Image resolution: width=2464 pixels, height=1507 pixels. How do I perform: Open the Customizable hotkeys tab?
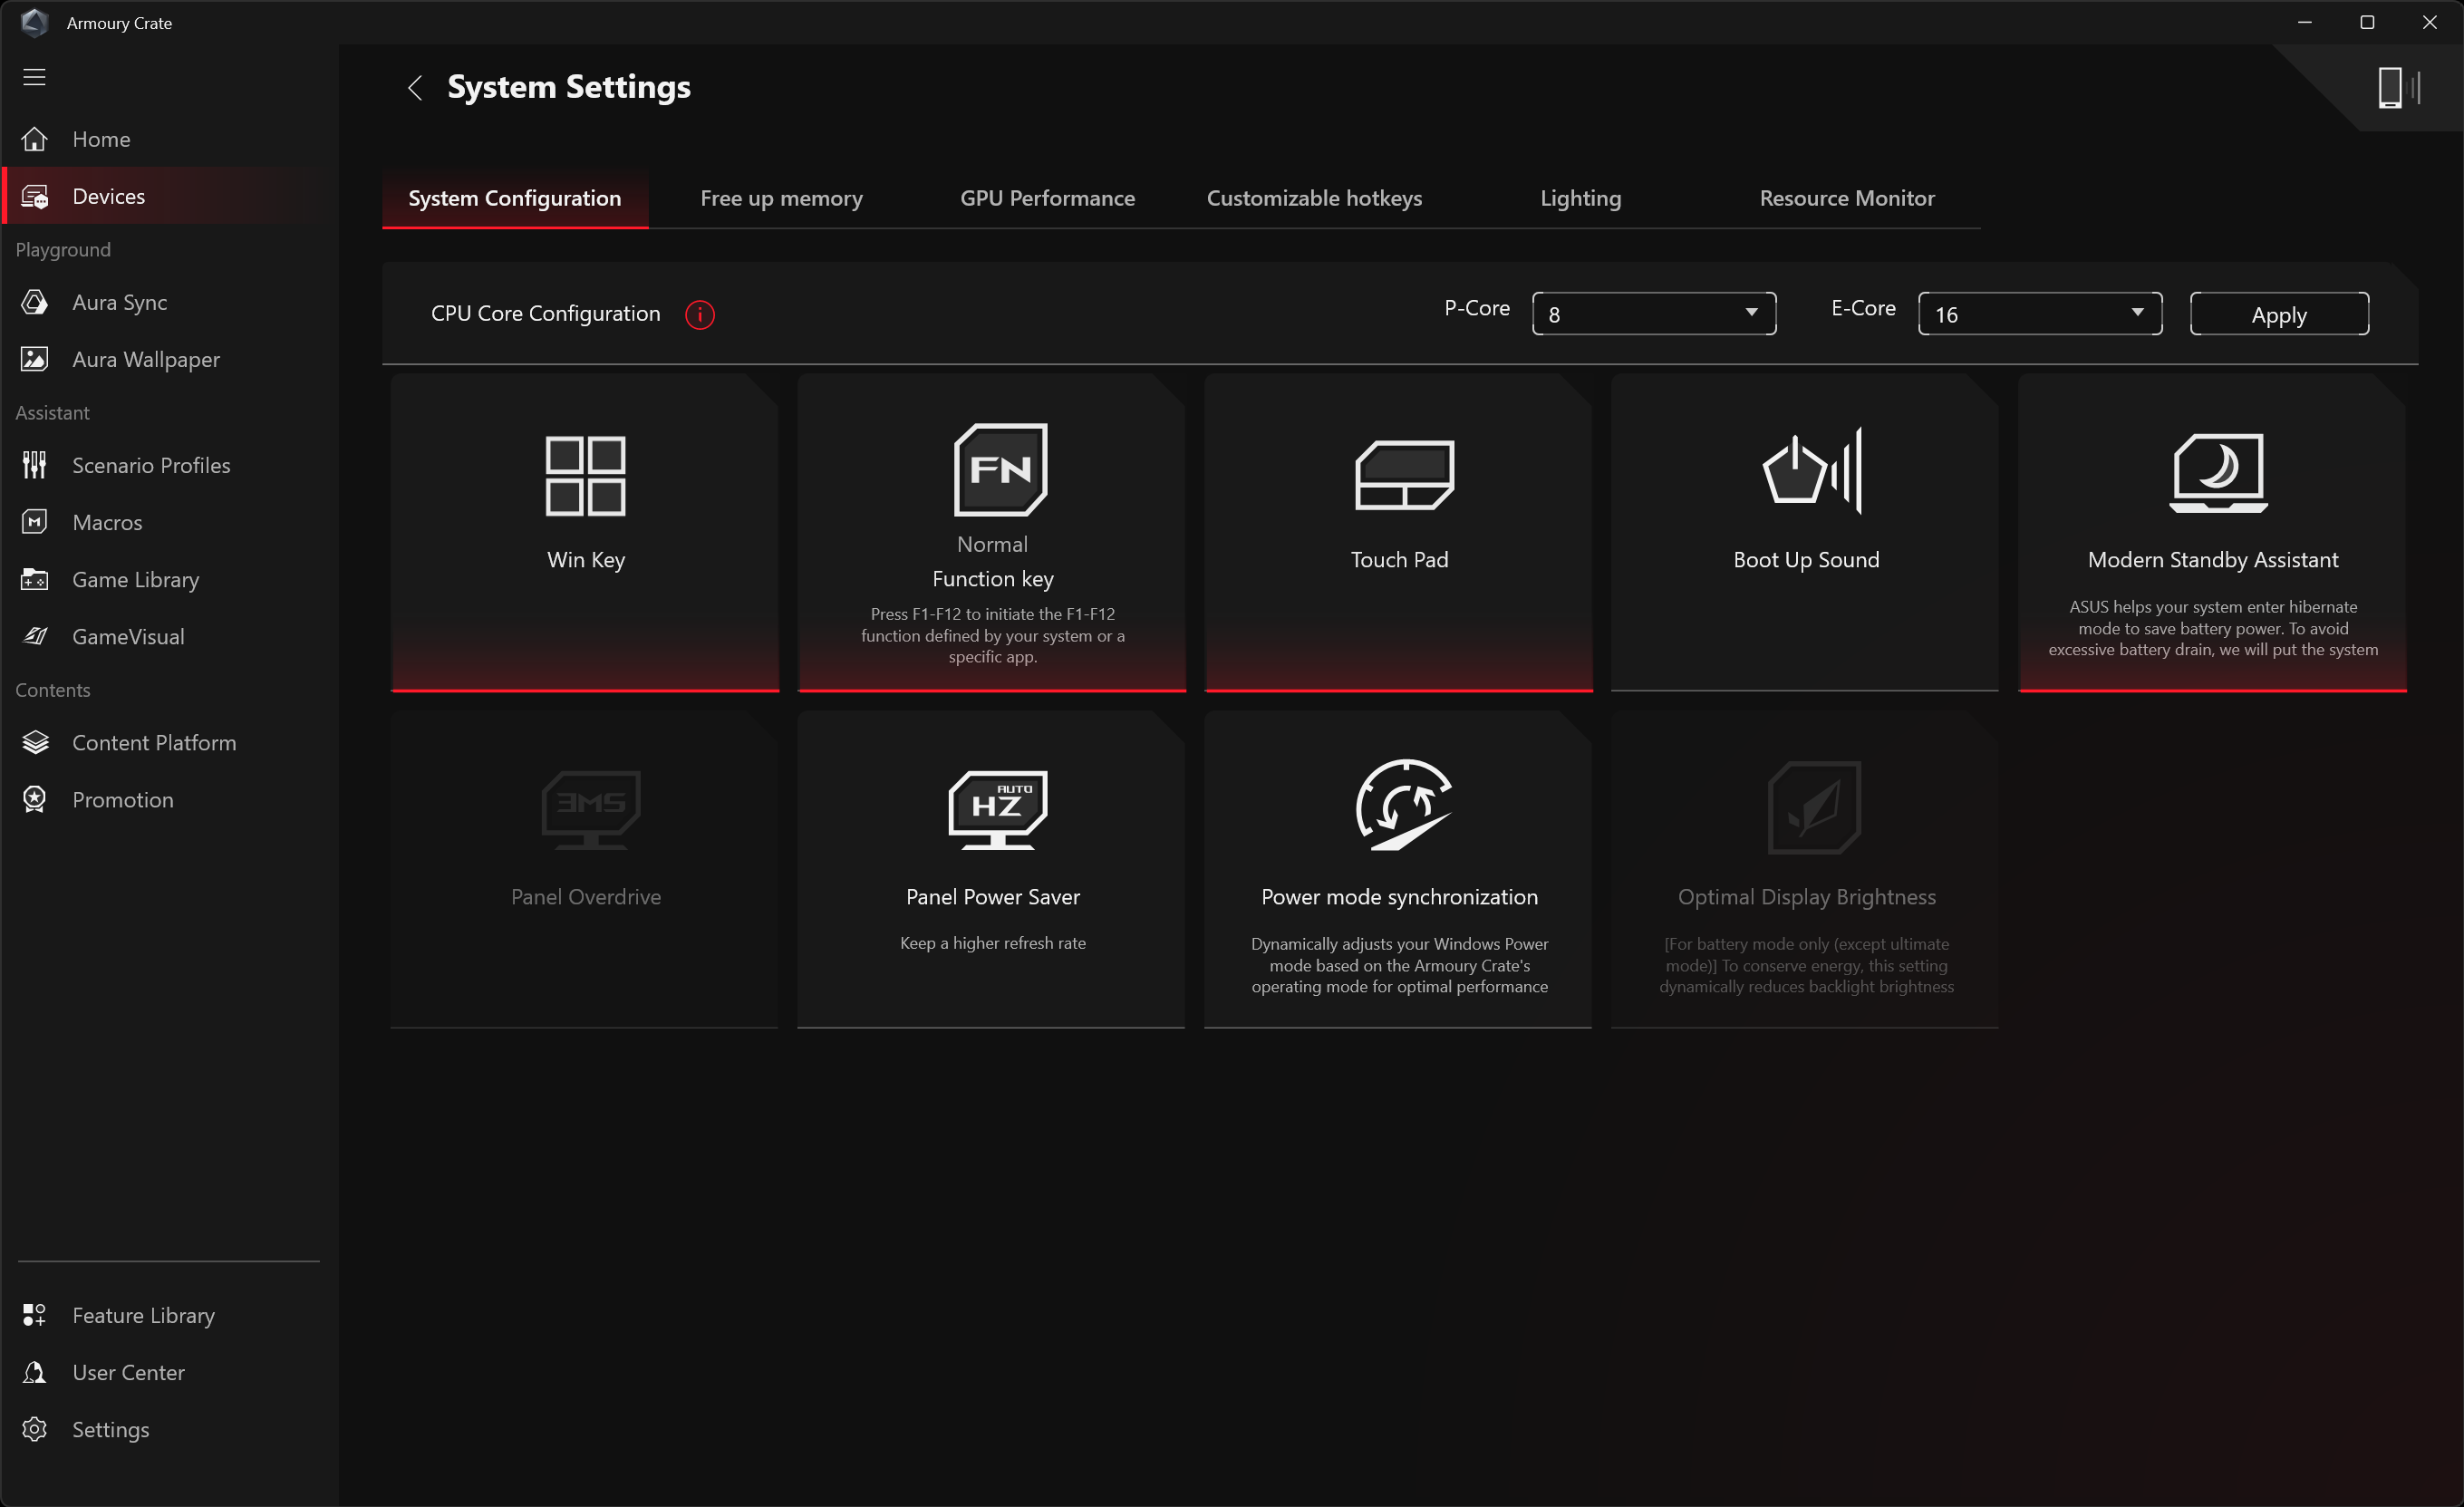click(x=1313, y=198)
